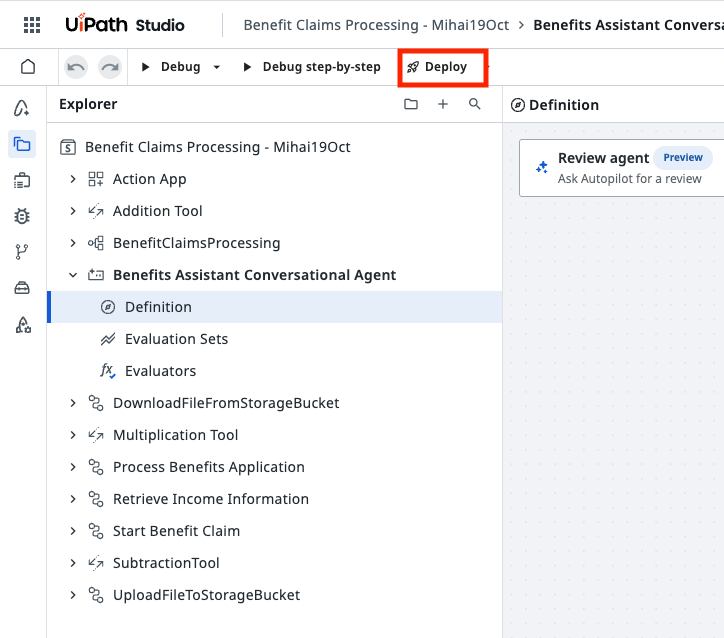Viewport: 724px width, 638px height.
Task: Expand the Start Benefit Claim node
Action: pyautogui.click(x=73, y=531)
